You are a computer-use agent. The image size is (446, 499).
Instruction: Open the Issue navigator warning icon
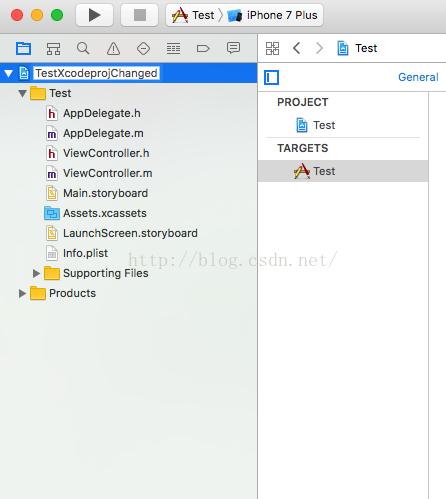tap(113, 49)
